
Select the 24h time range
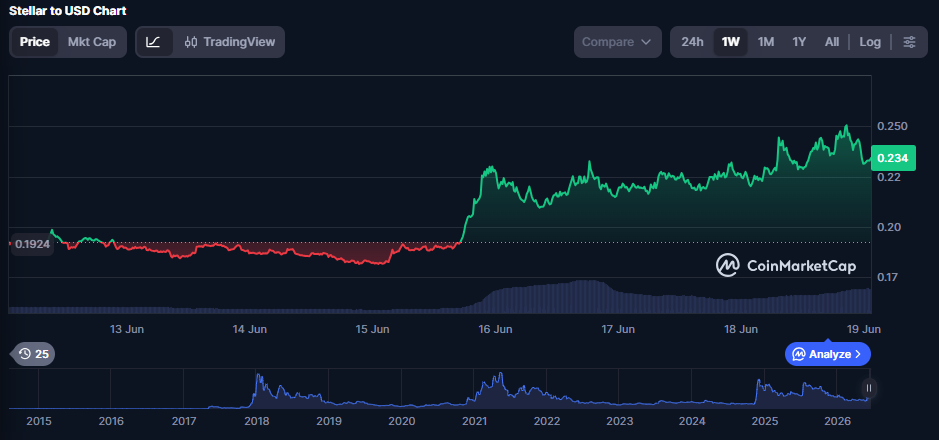[x=692, y=42]
